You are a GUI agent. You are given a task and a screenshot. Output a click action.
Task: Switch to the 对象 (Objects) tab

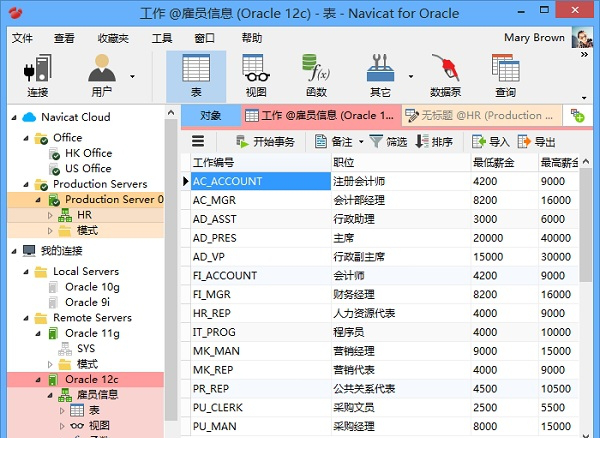pos(211,115)
